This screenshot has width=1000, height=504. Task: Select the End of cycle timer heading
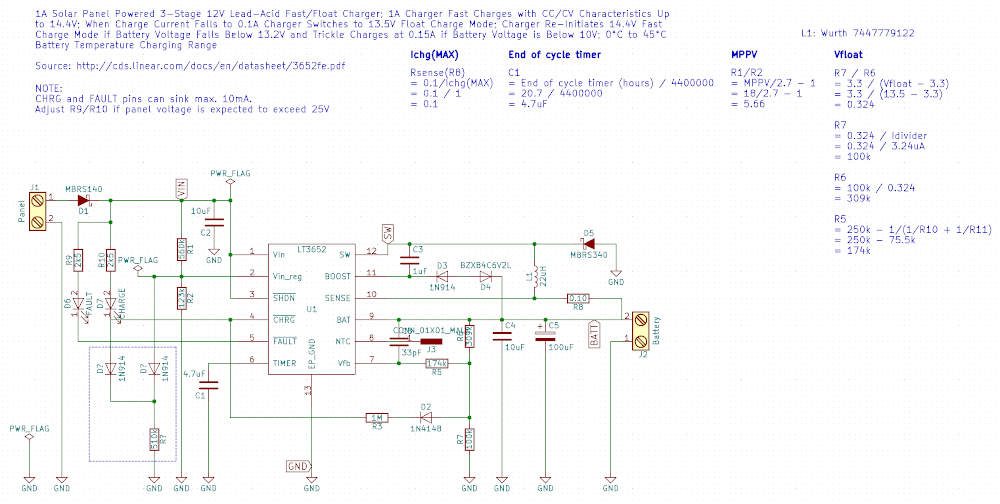coord(555,55)
